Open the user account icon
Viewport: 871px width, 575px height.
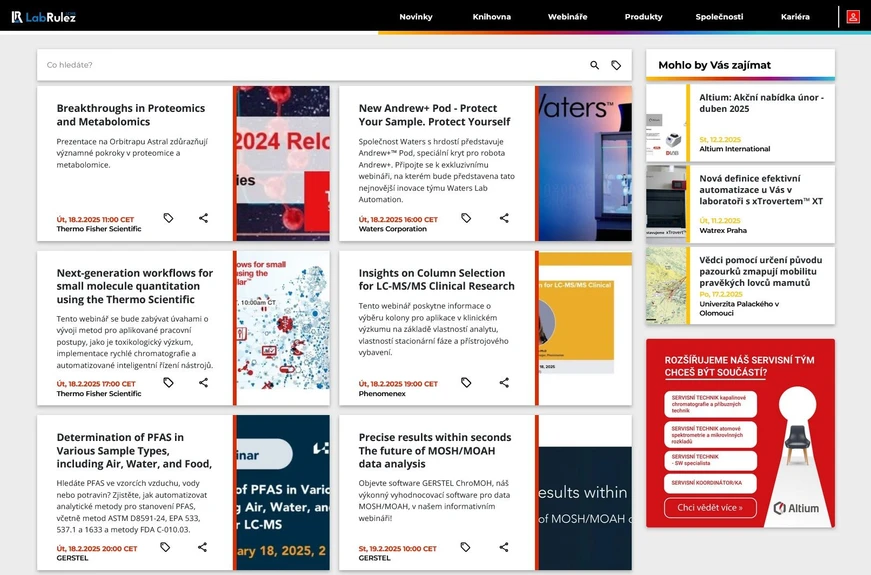(853, 17)
